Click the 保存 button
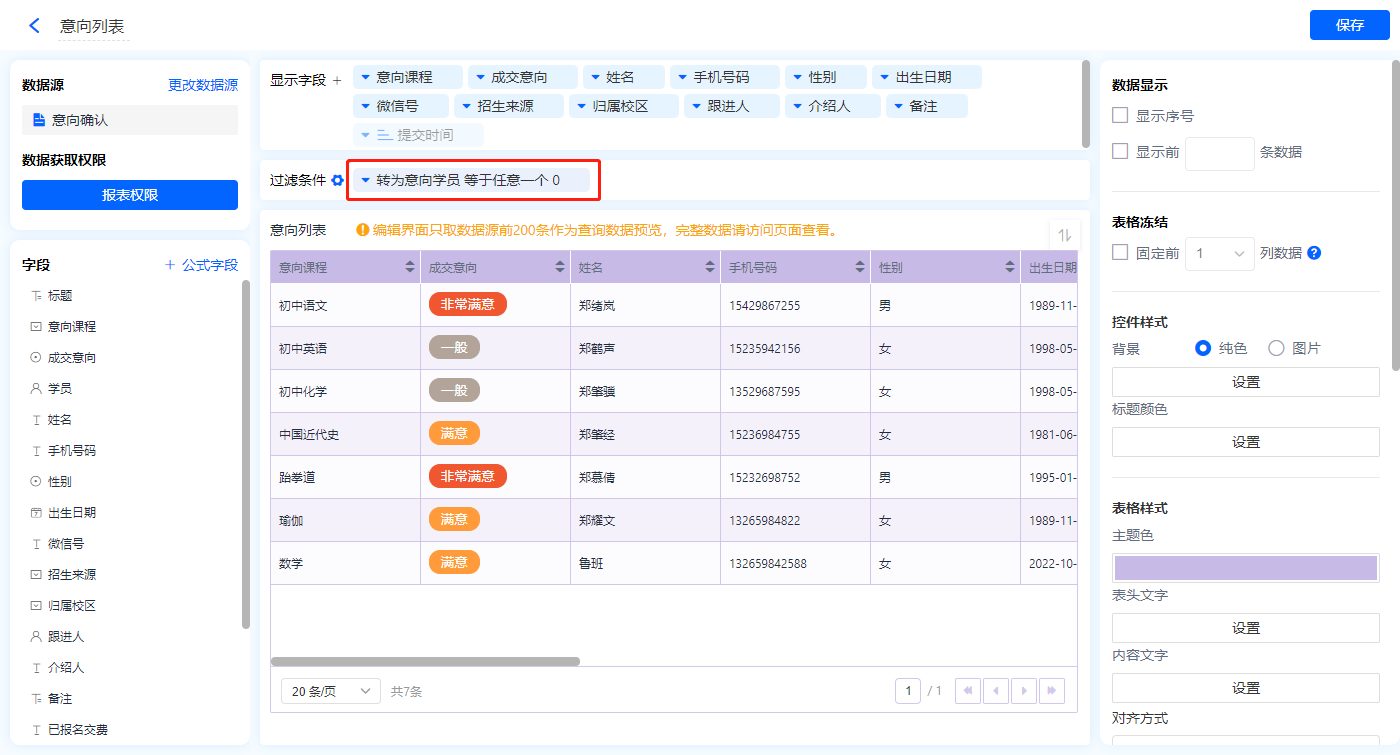Image resolution: width=1400 pixels, height=755 pixels. 1349,25
